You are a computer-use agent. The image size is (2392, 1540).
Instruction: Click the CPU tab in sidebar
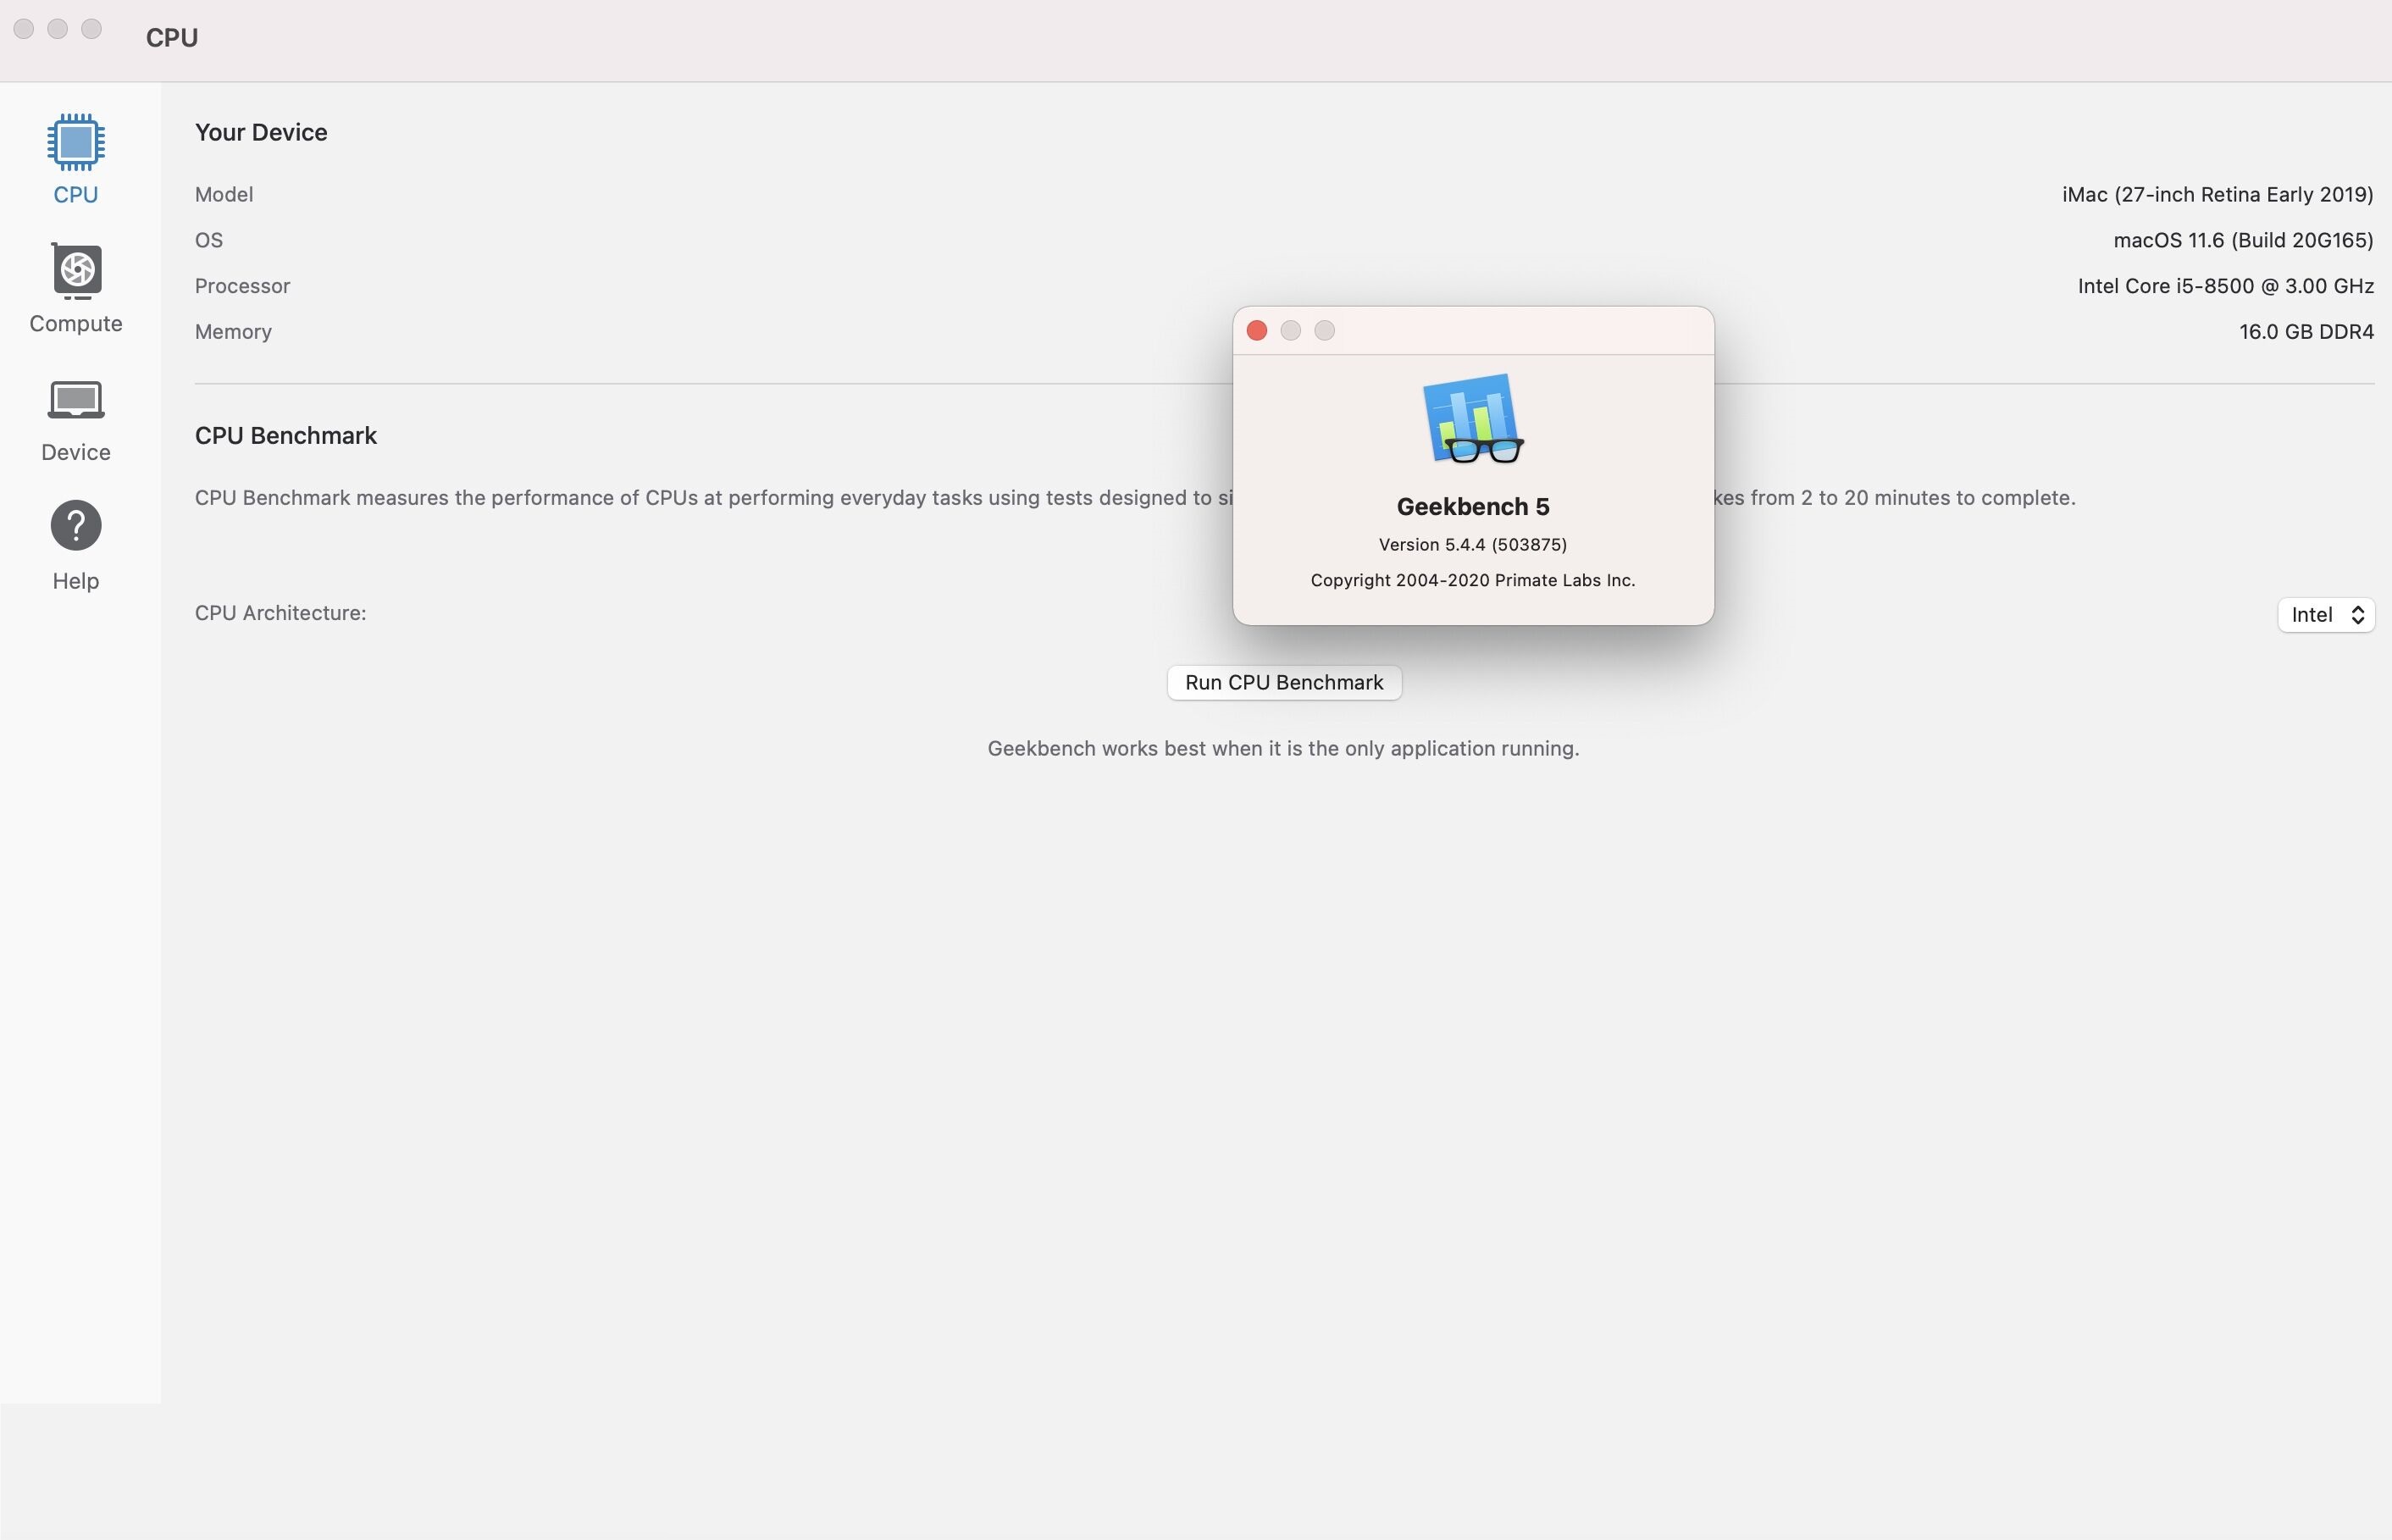(75, 160)
